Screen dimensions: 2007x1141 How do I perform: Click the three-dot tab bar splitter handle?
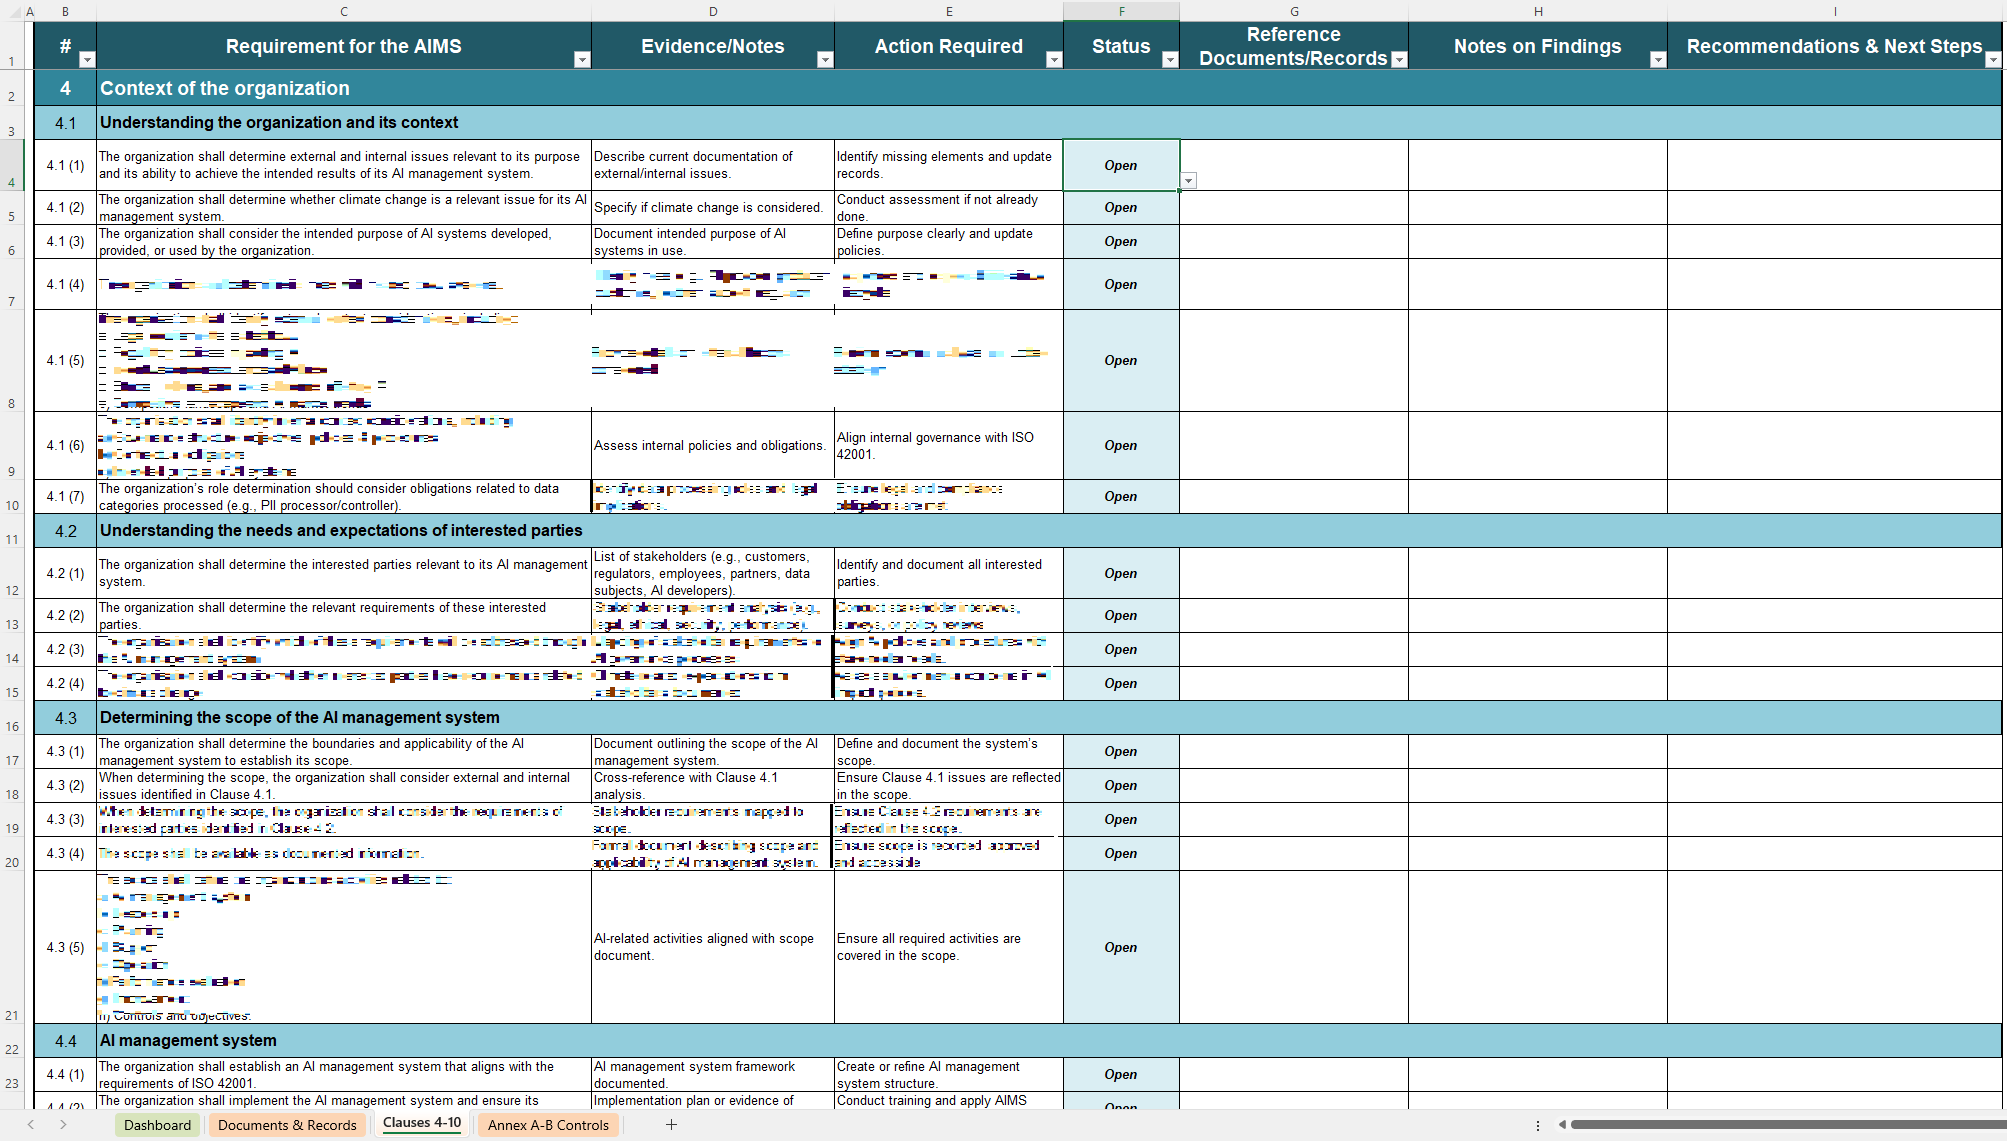1537,1125
